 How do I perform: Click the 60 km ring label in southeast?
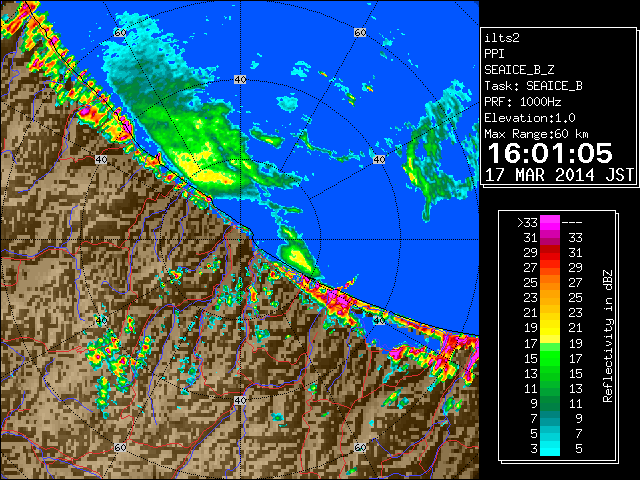click(x=360, y=448)
